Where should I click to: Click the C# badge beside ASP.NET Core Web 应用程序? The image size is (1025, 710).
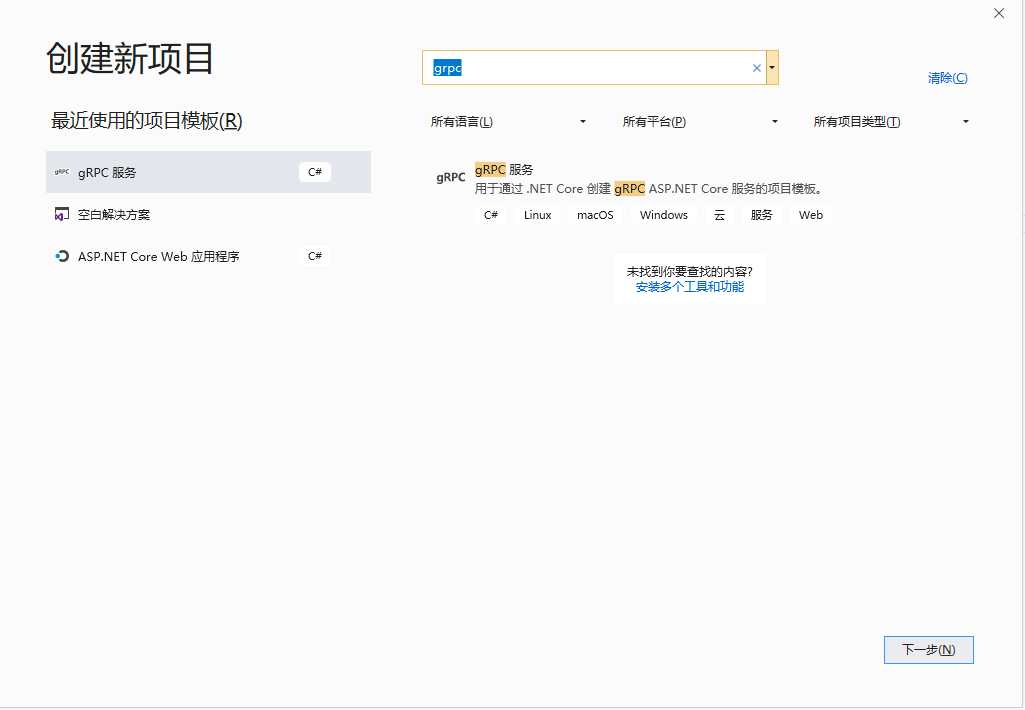[x=315, y=256]
